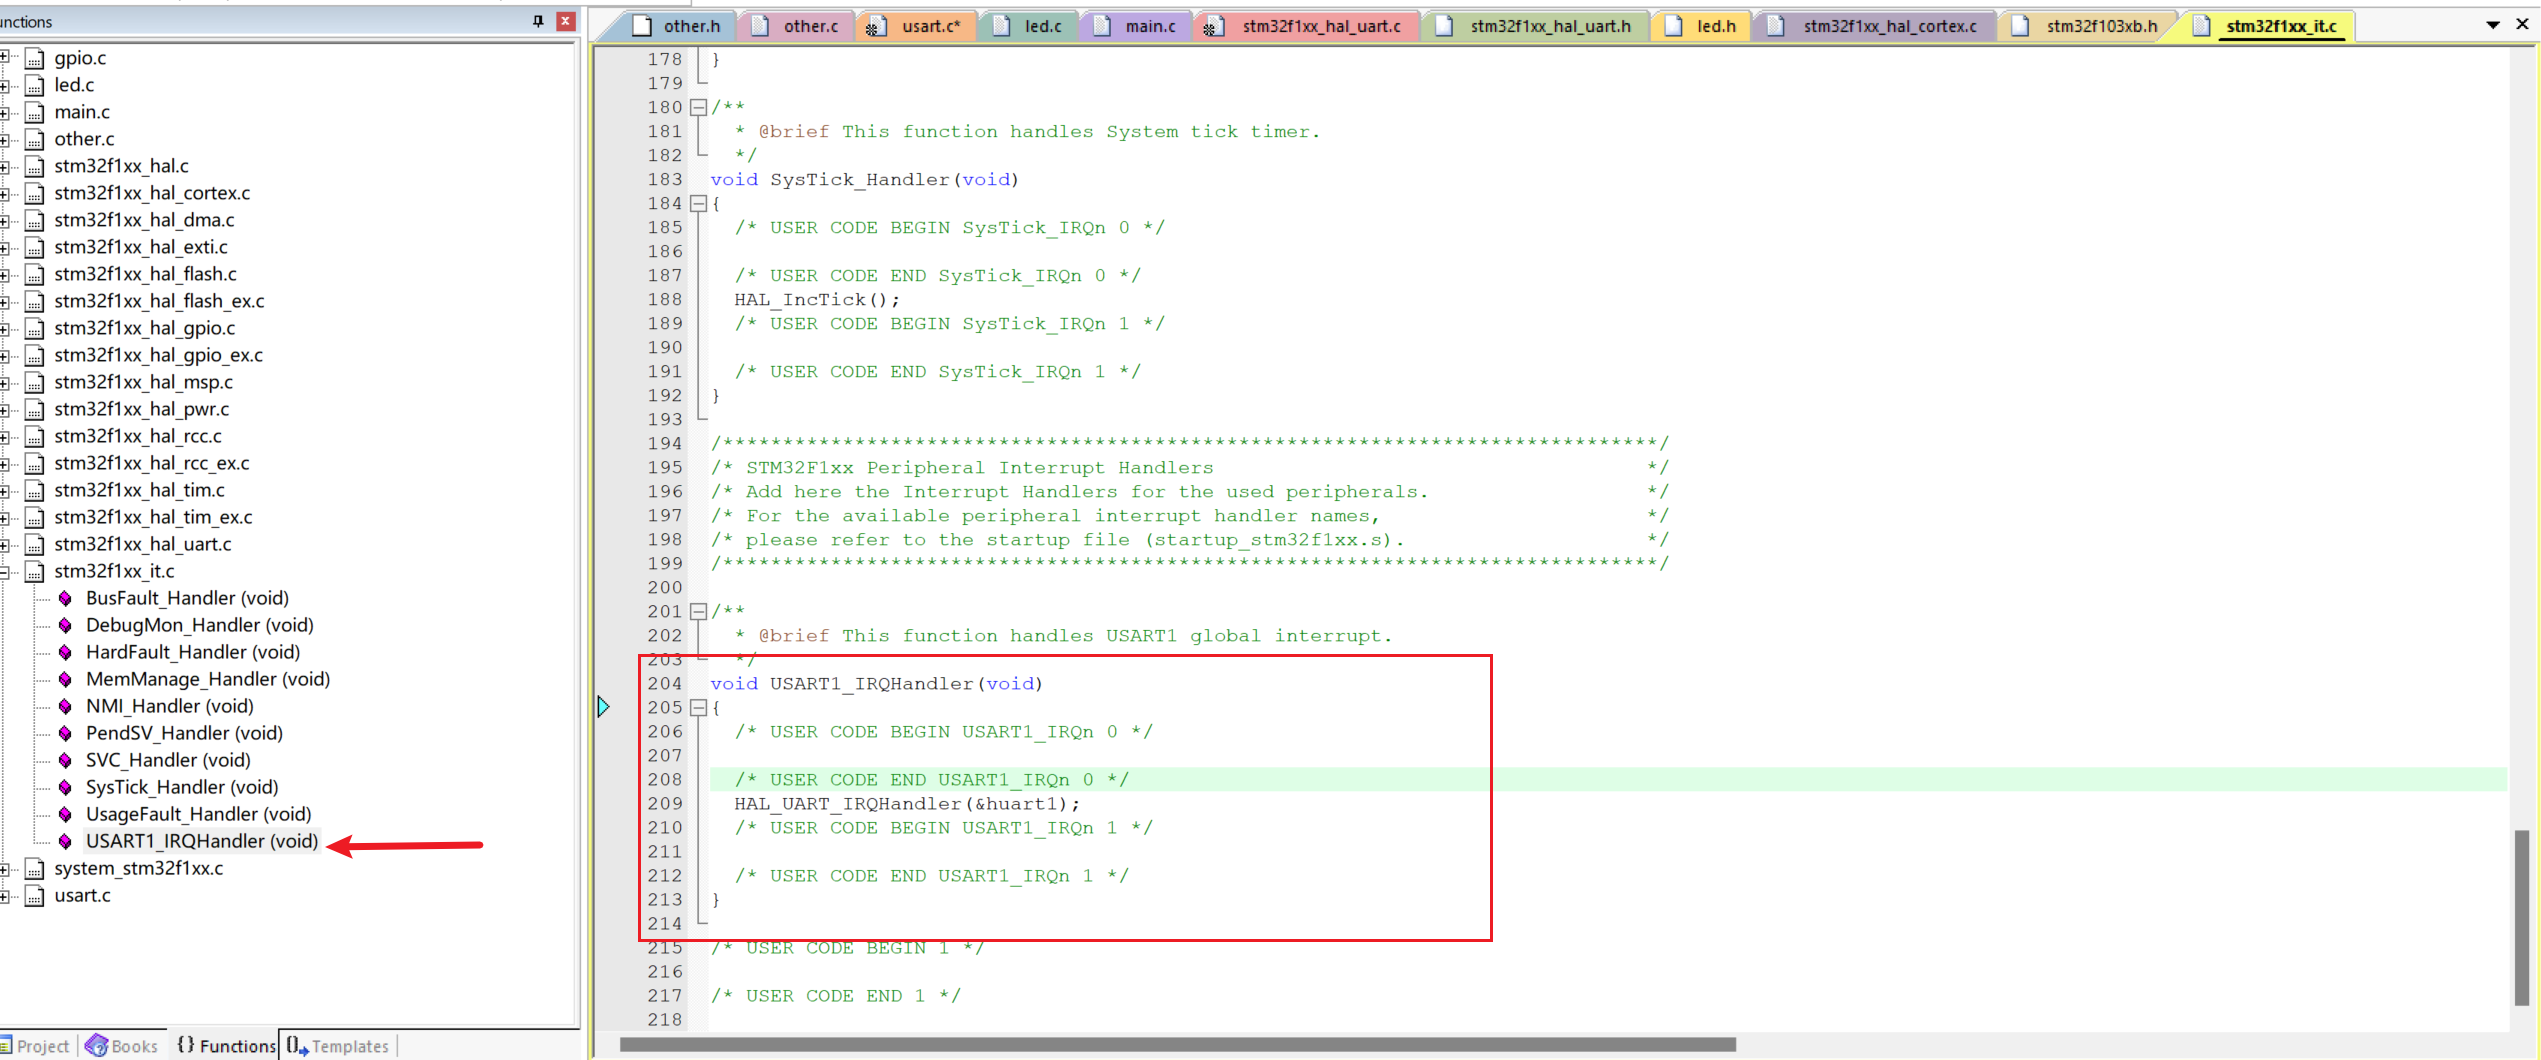The width and height of the screenshot is (2541, 1060).
Task: Expand the main.c tree node
Action: (x=4, y=112)
